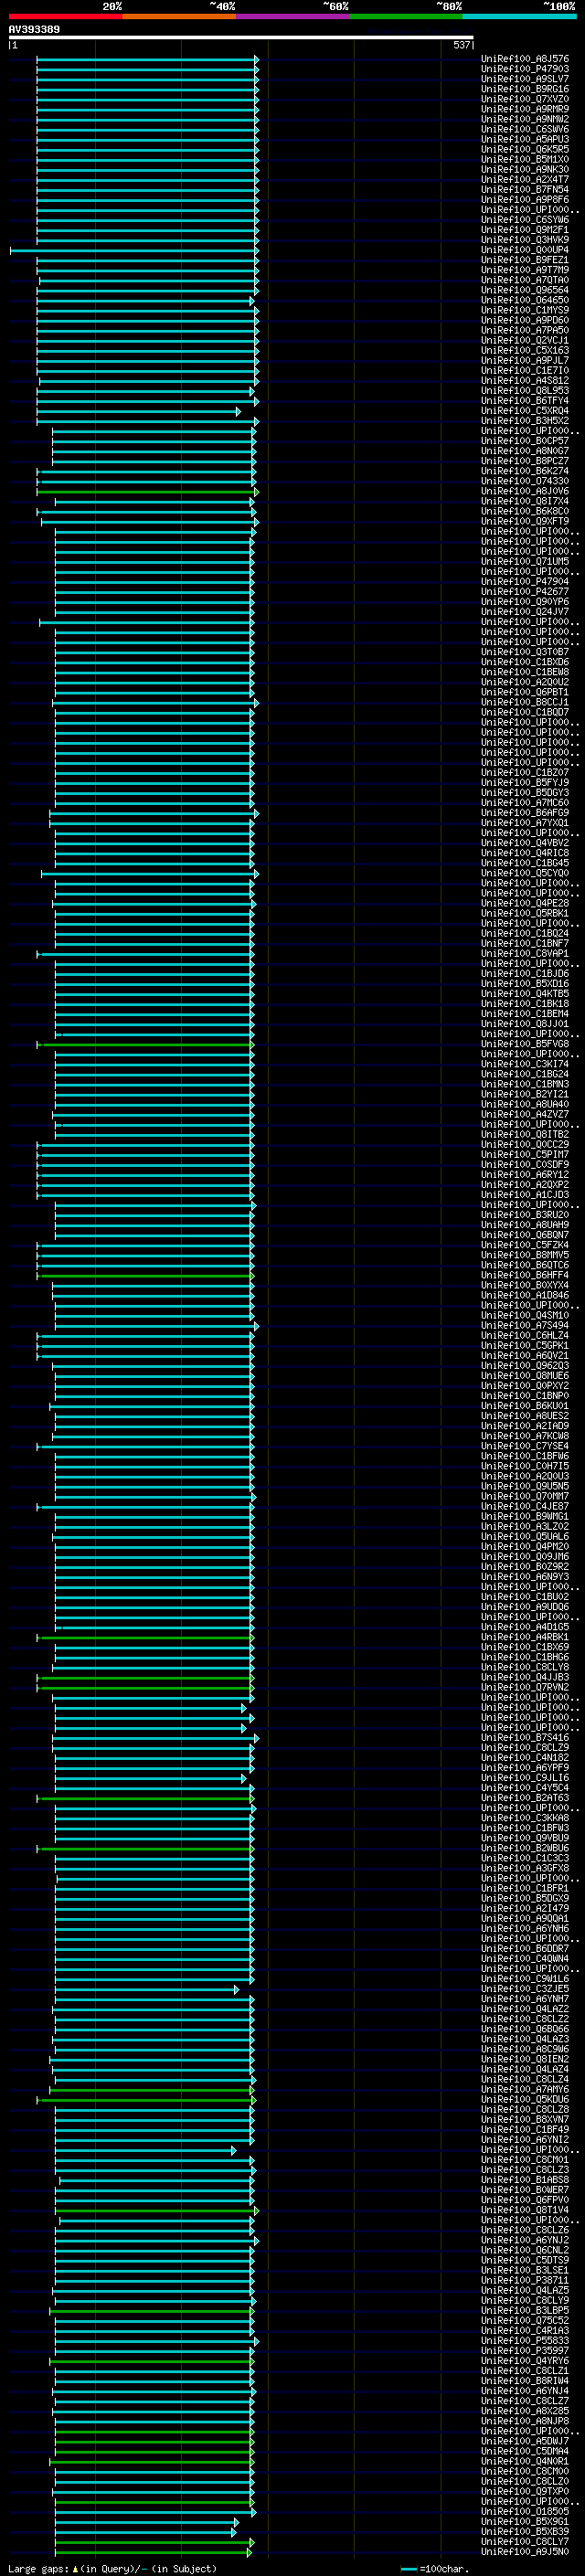Screen dimensions: 585x2576
Task: Select the UniRef100_O64650 label
Action: [x=525, y=300]
